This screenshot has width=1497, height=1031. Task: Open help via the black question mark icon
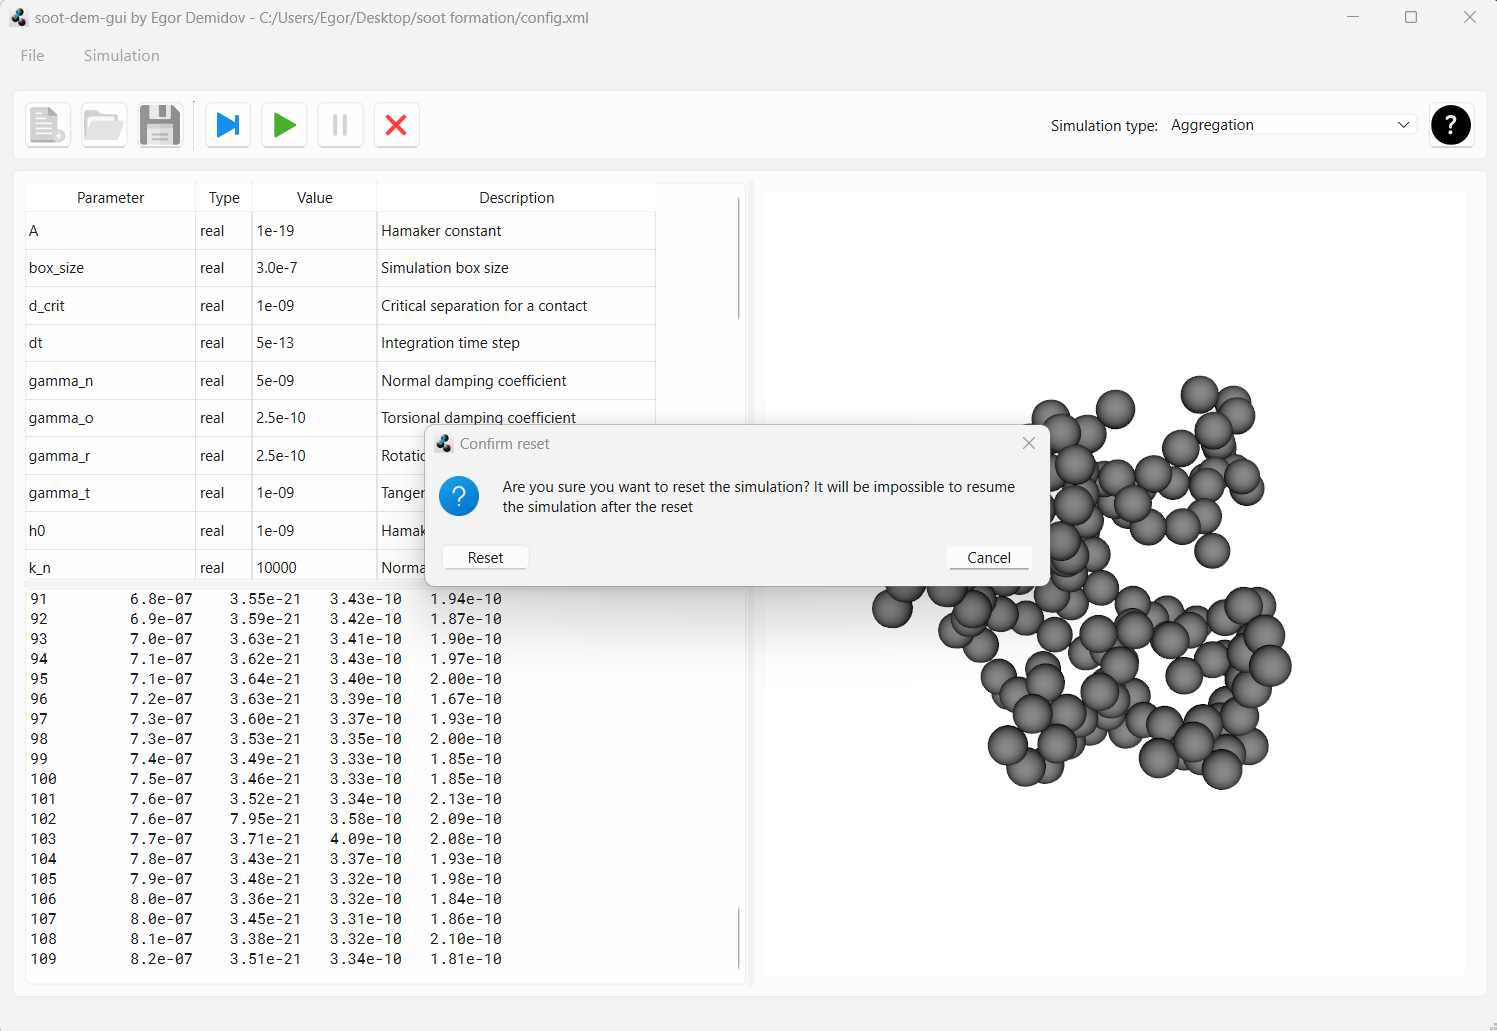[x=1451, y=125]
